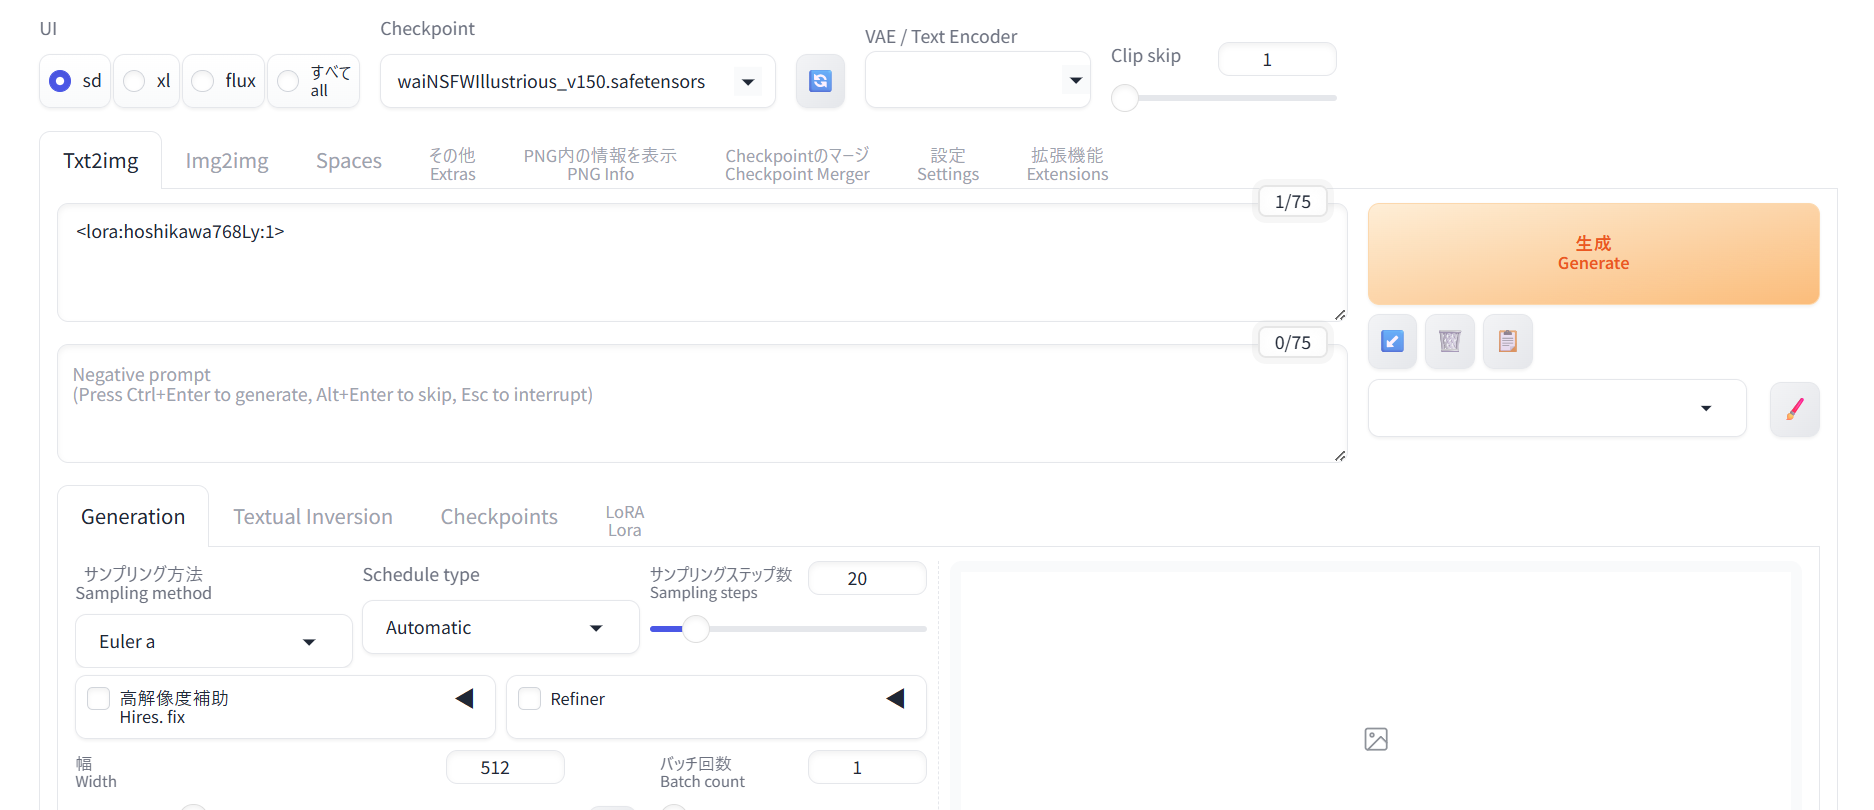Switch to the Img2img tab
The height and width of the screenshot is (810, 1874).
[x=227, y=161]
